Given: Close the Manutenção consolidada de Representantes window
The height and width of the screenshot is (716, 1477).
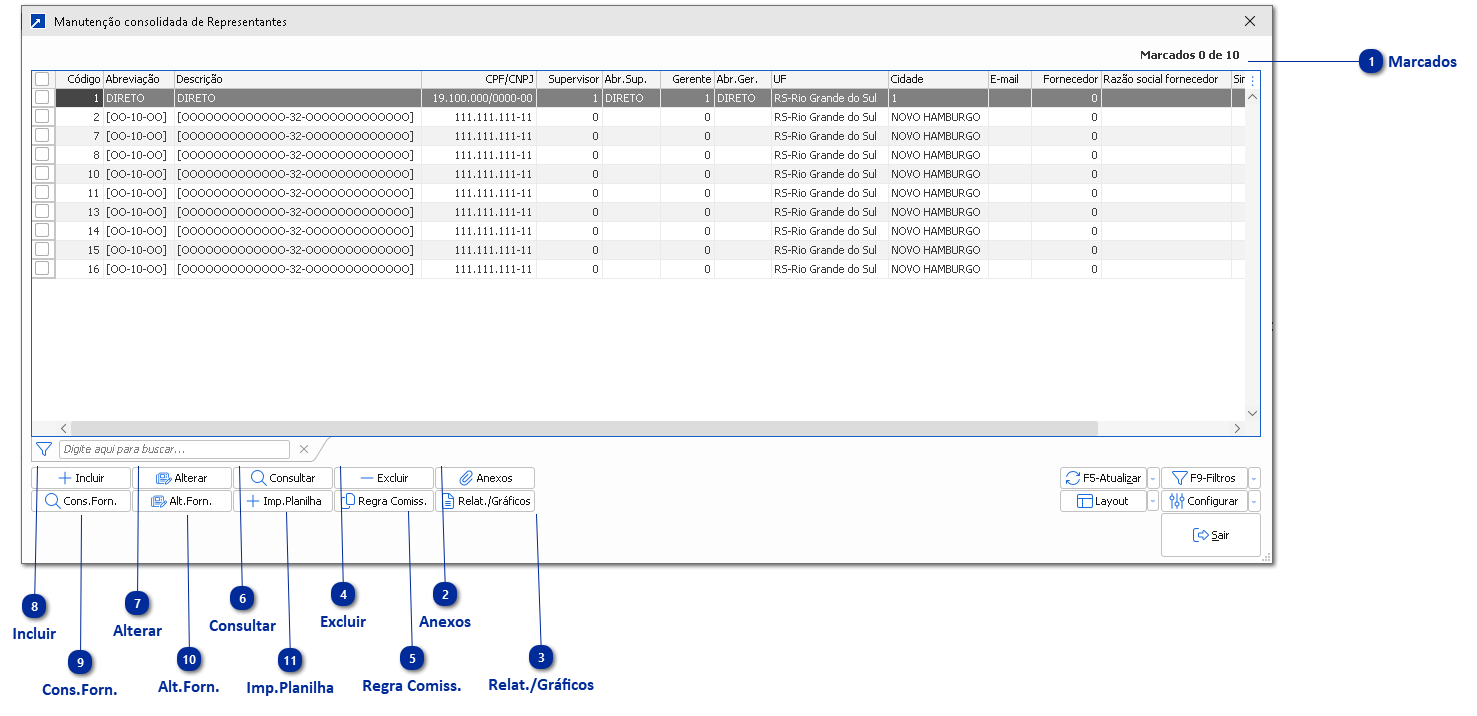Looking at the screenshot, I should [1250, 20].
